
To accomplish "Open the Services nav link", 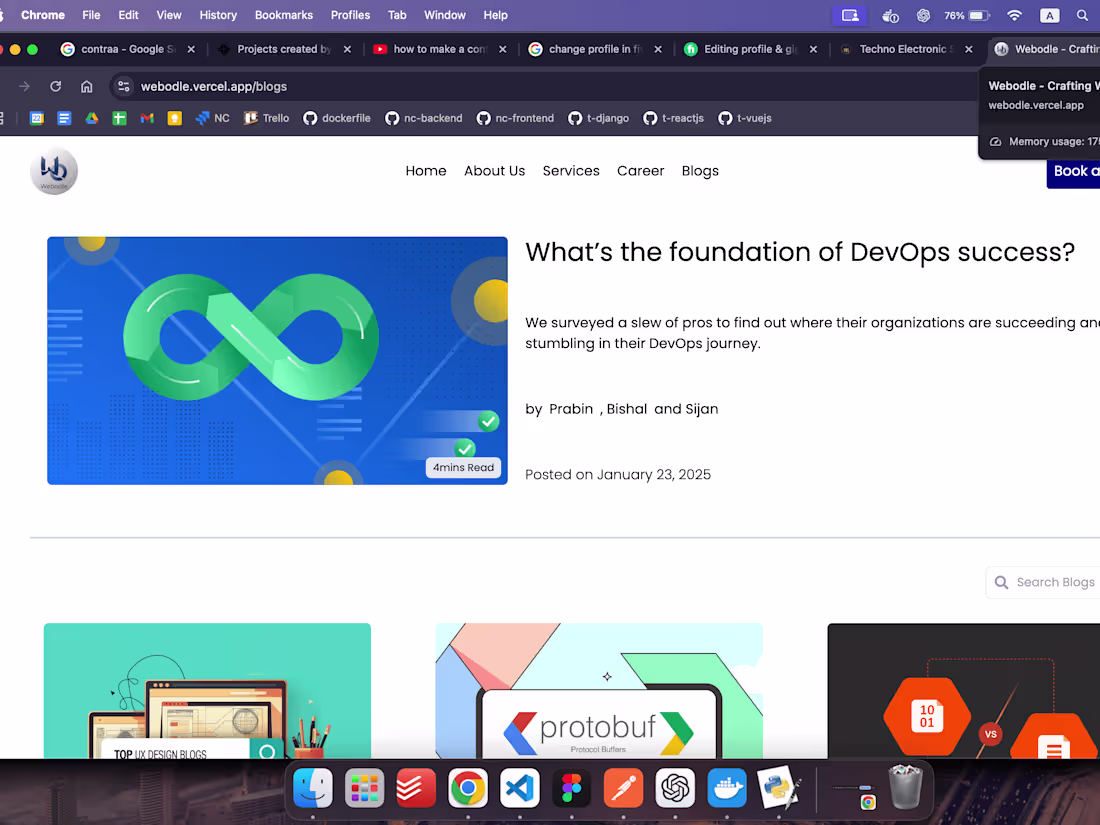I will click(x=570, y=170).
